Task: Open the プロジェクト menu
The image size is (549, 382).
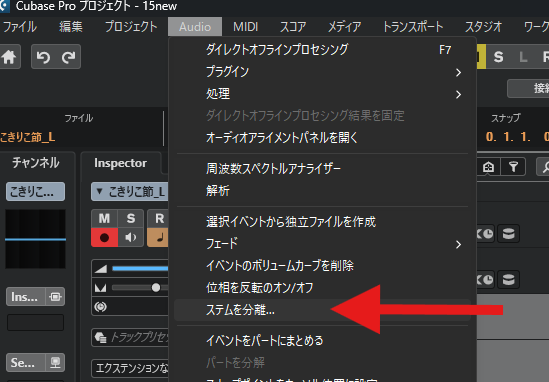Action: click(131, 27)
